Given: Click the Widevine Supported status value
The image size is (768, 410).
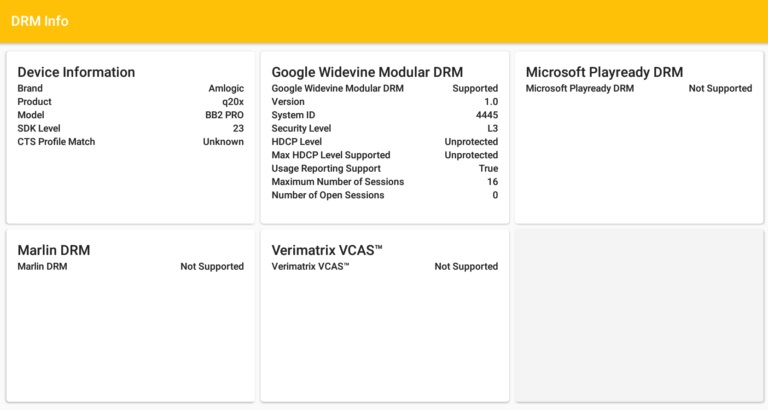Looking at the screenshot, I should click(x=475, y=89).
